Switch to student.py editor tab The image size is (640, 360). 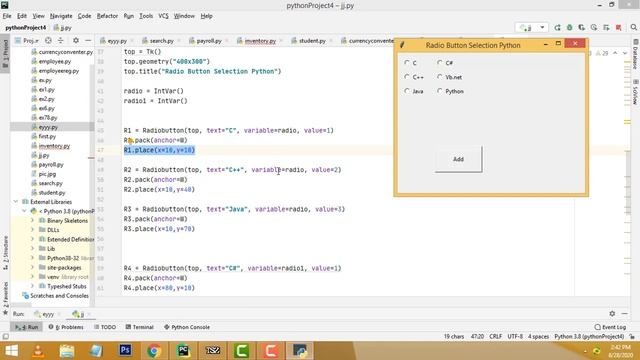(x=312, y=41)
